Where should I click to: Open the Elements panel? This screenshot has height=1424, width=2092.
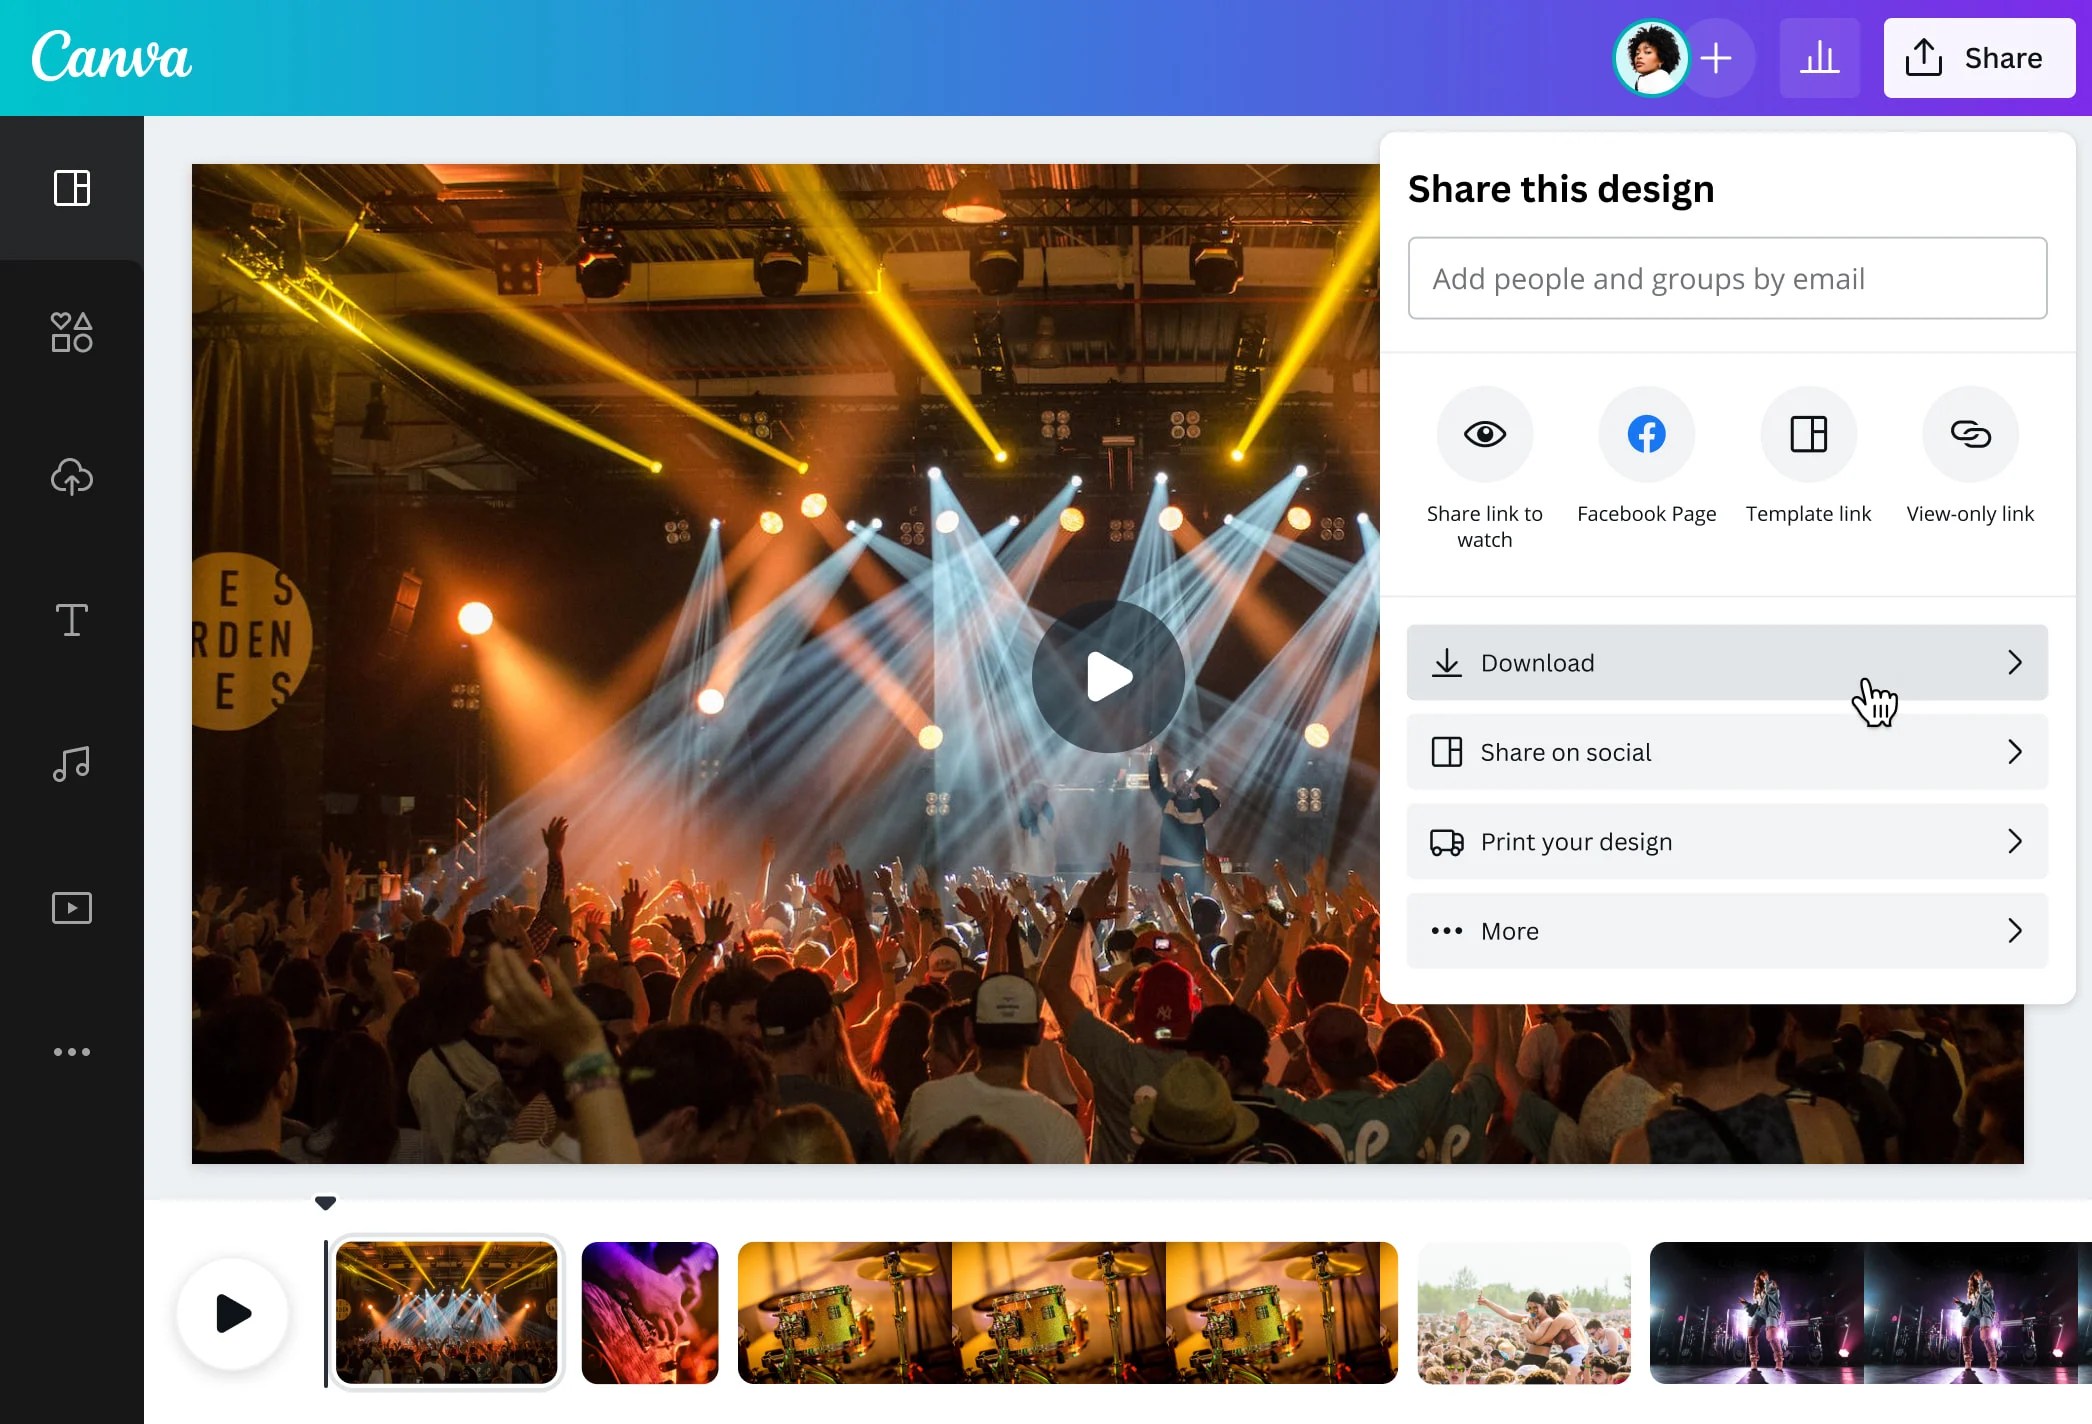(x=71, y=332)
